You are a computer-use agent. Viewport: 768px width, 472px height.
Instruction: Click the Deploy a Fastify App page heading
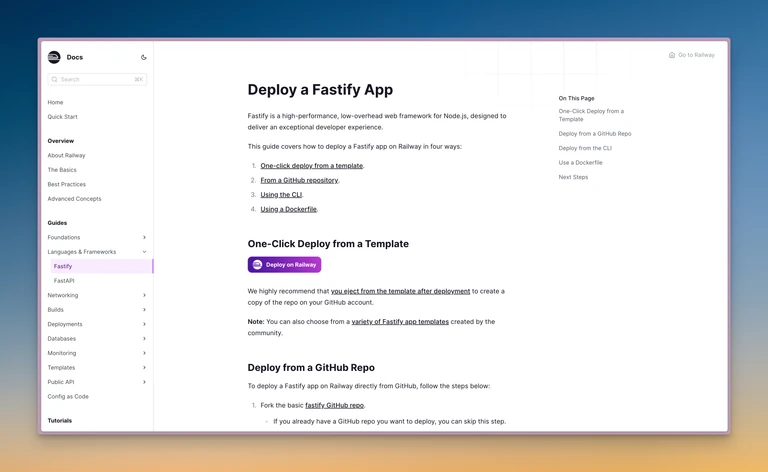pos(320,90)
